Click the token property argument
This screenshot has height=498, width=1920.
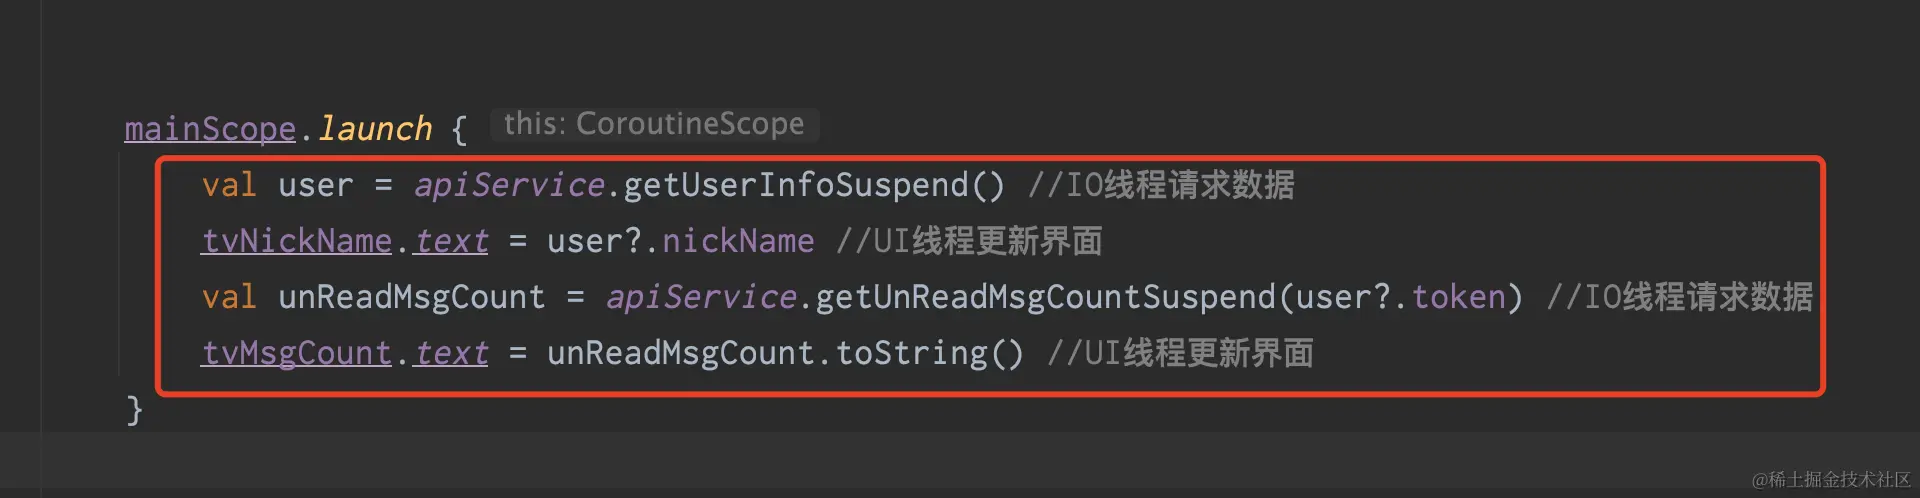pyautogui.click(x=1459, y=297)
